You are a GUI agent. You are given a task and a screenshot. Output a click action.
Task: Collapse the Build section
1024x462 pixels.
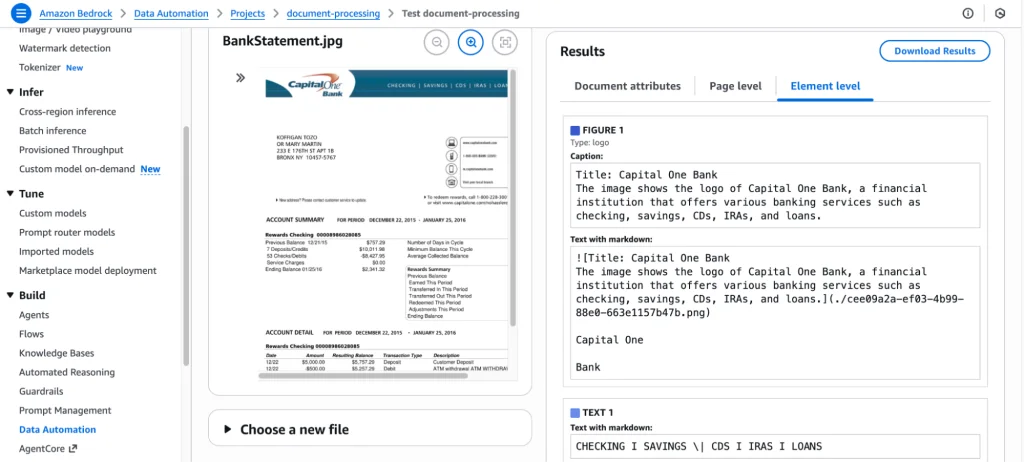click(x=10, y=295)
